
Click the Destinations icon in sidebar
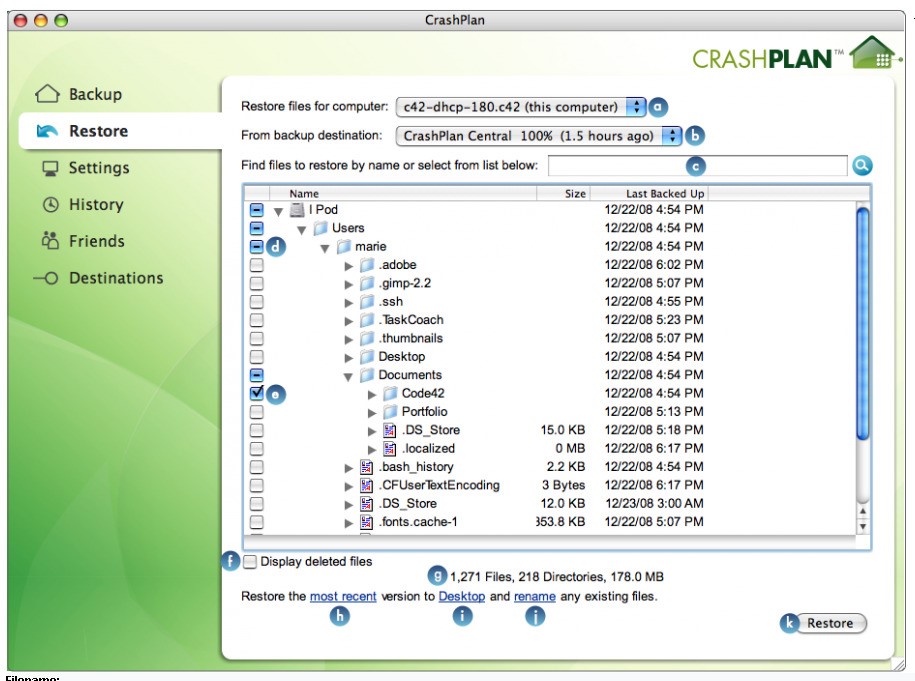pyautogui.click(x=46, y=278)
